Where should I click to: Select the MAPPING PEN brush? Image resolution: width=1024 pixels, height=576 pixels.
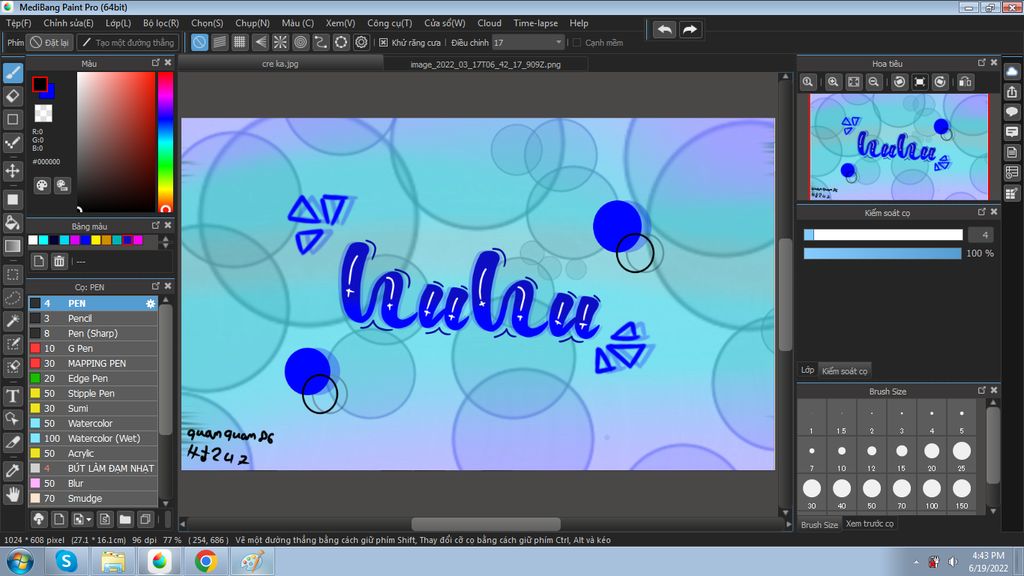pos(93,363)
